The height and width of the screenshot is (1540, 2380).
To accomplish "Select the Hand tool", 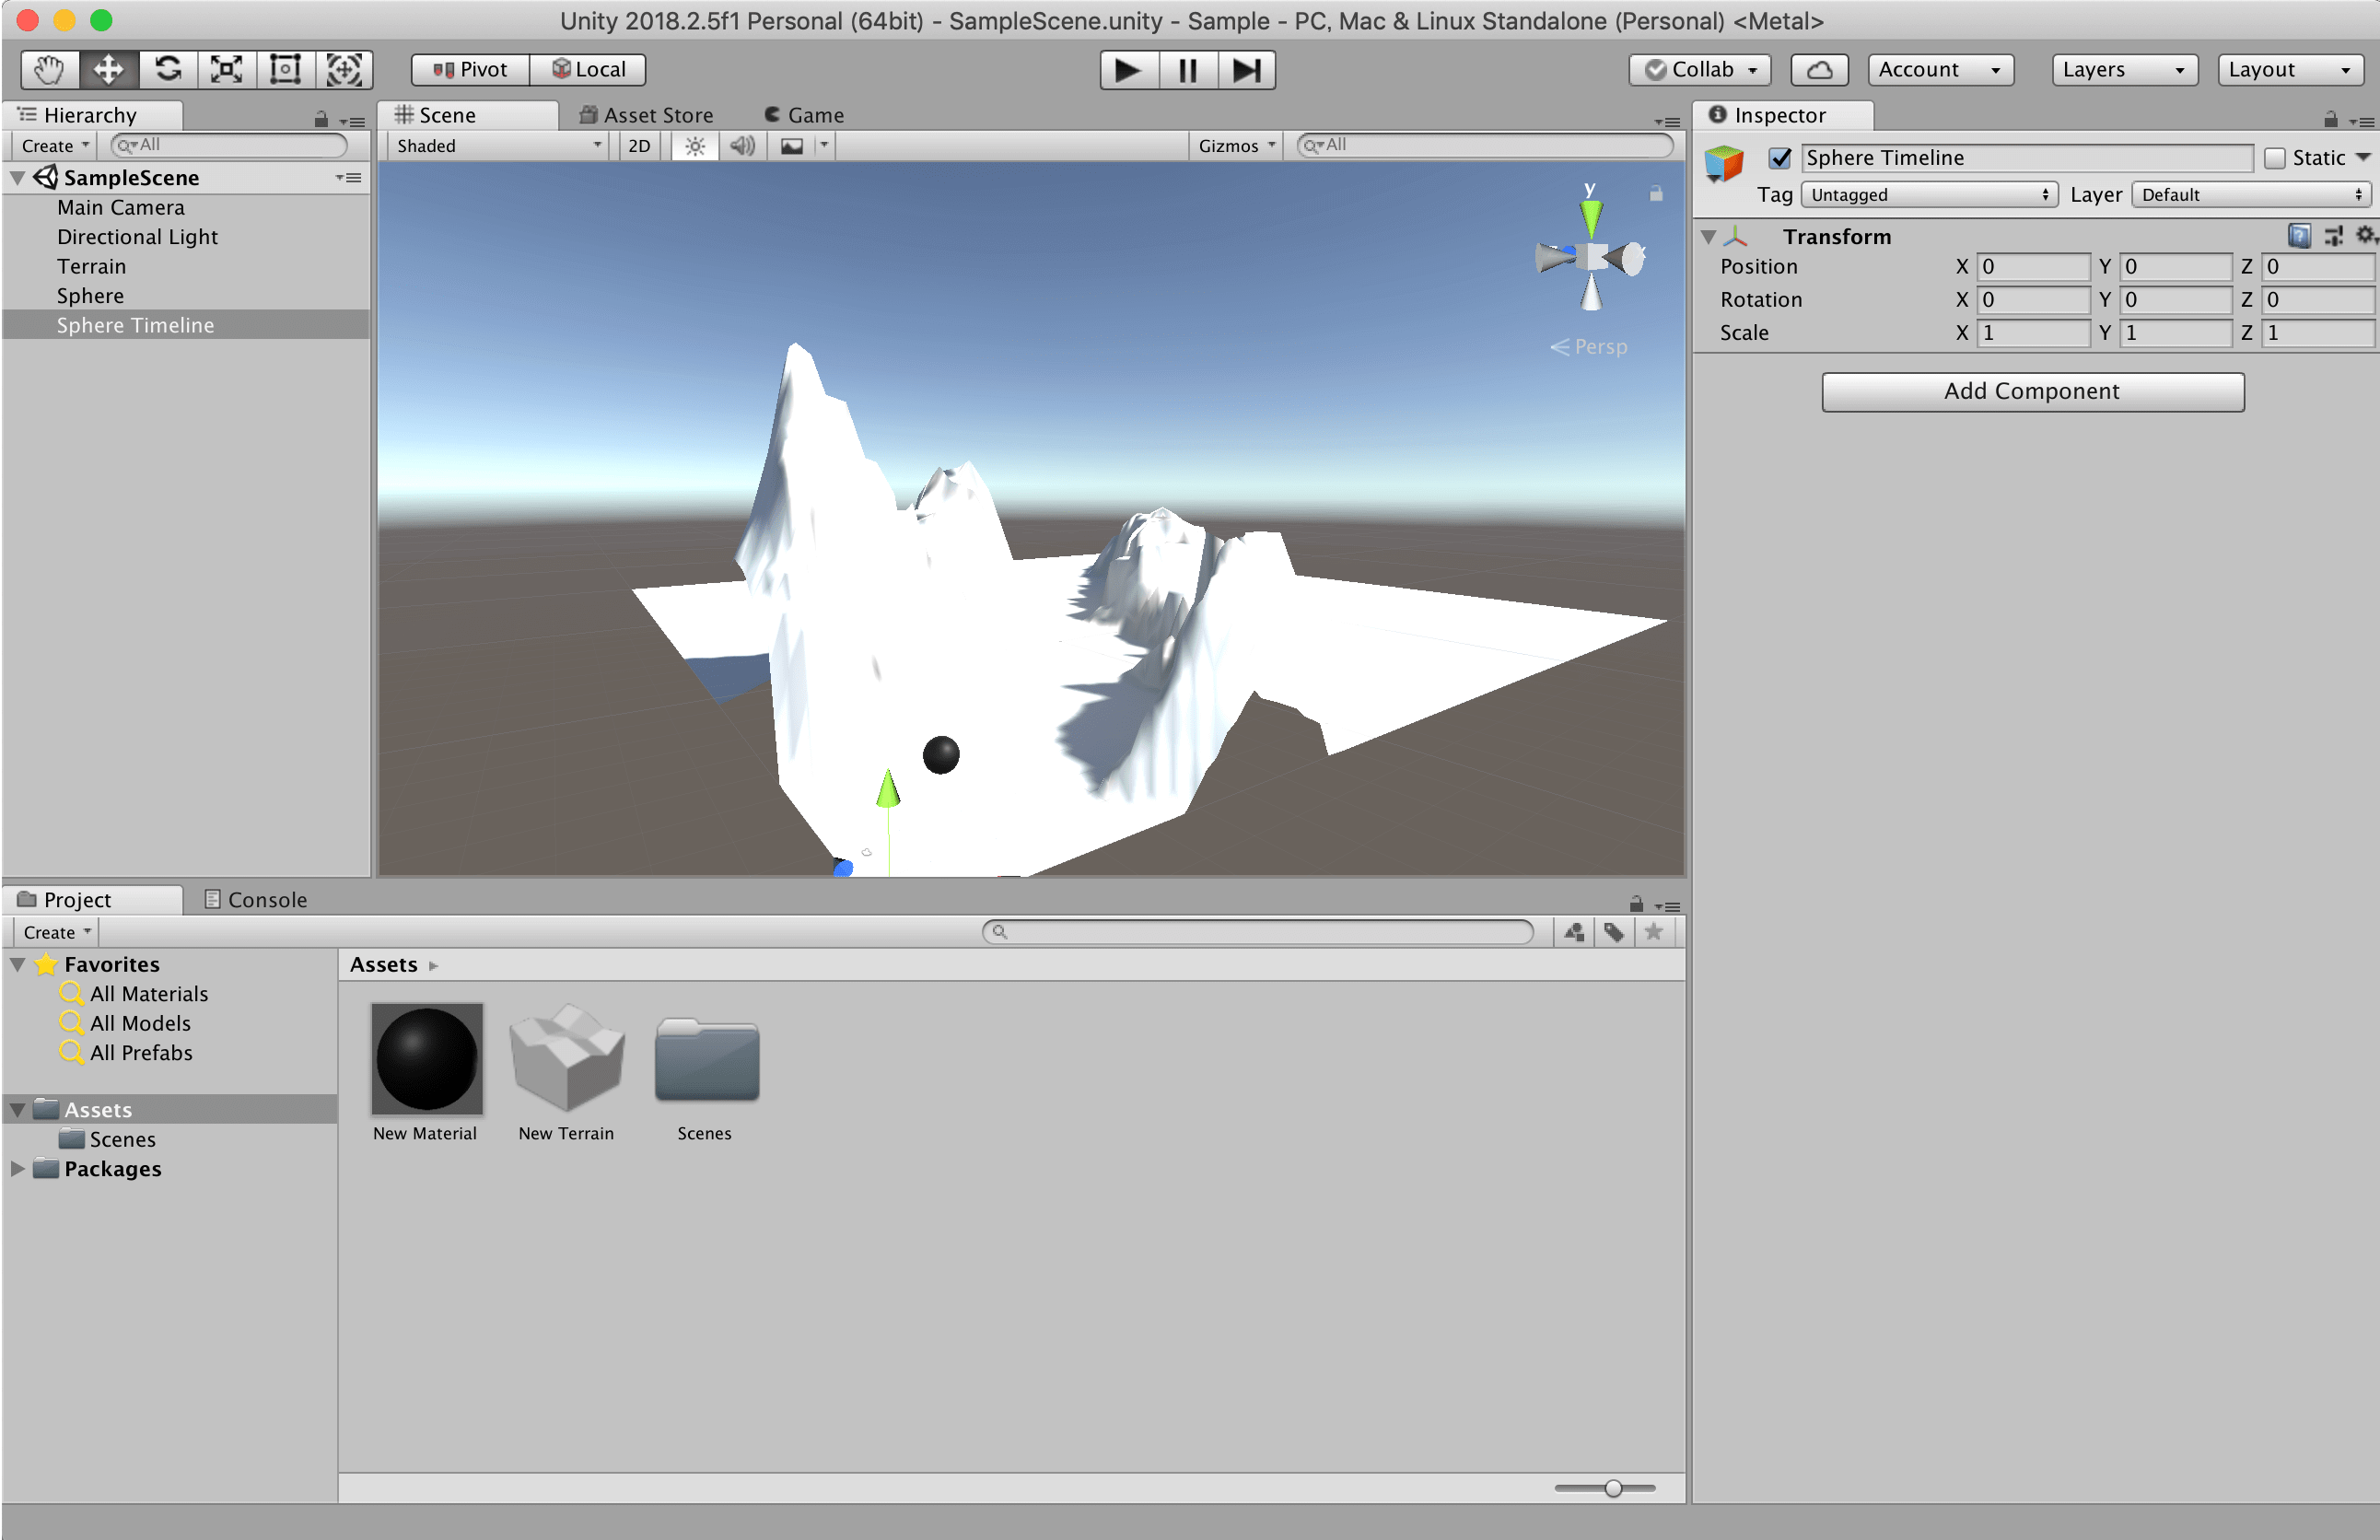I will click(x=50, y=69).
